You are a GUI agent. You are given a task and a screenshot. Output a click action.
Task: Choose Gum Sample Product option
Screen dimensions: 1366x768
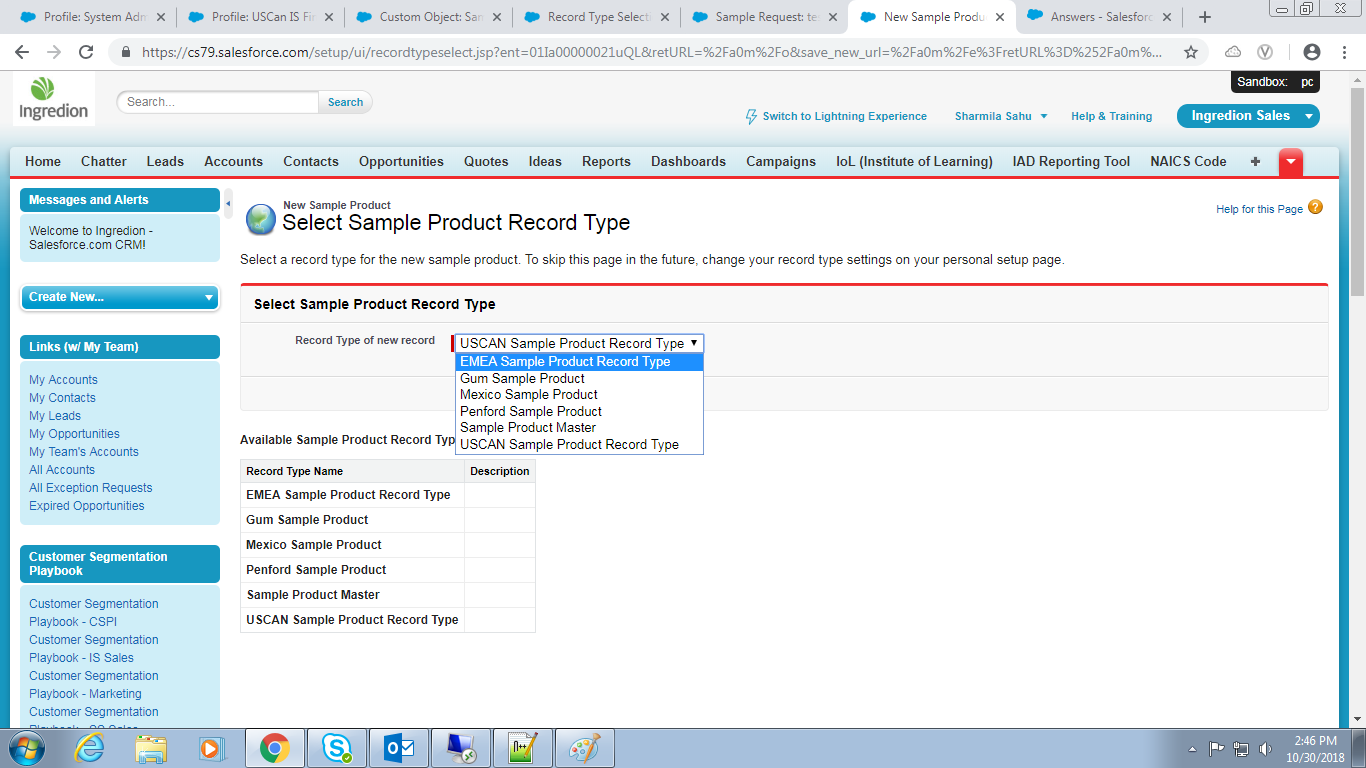(579, 378)
